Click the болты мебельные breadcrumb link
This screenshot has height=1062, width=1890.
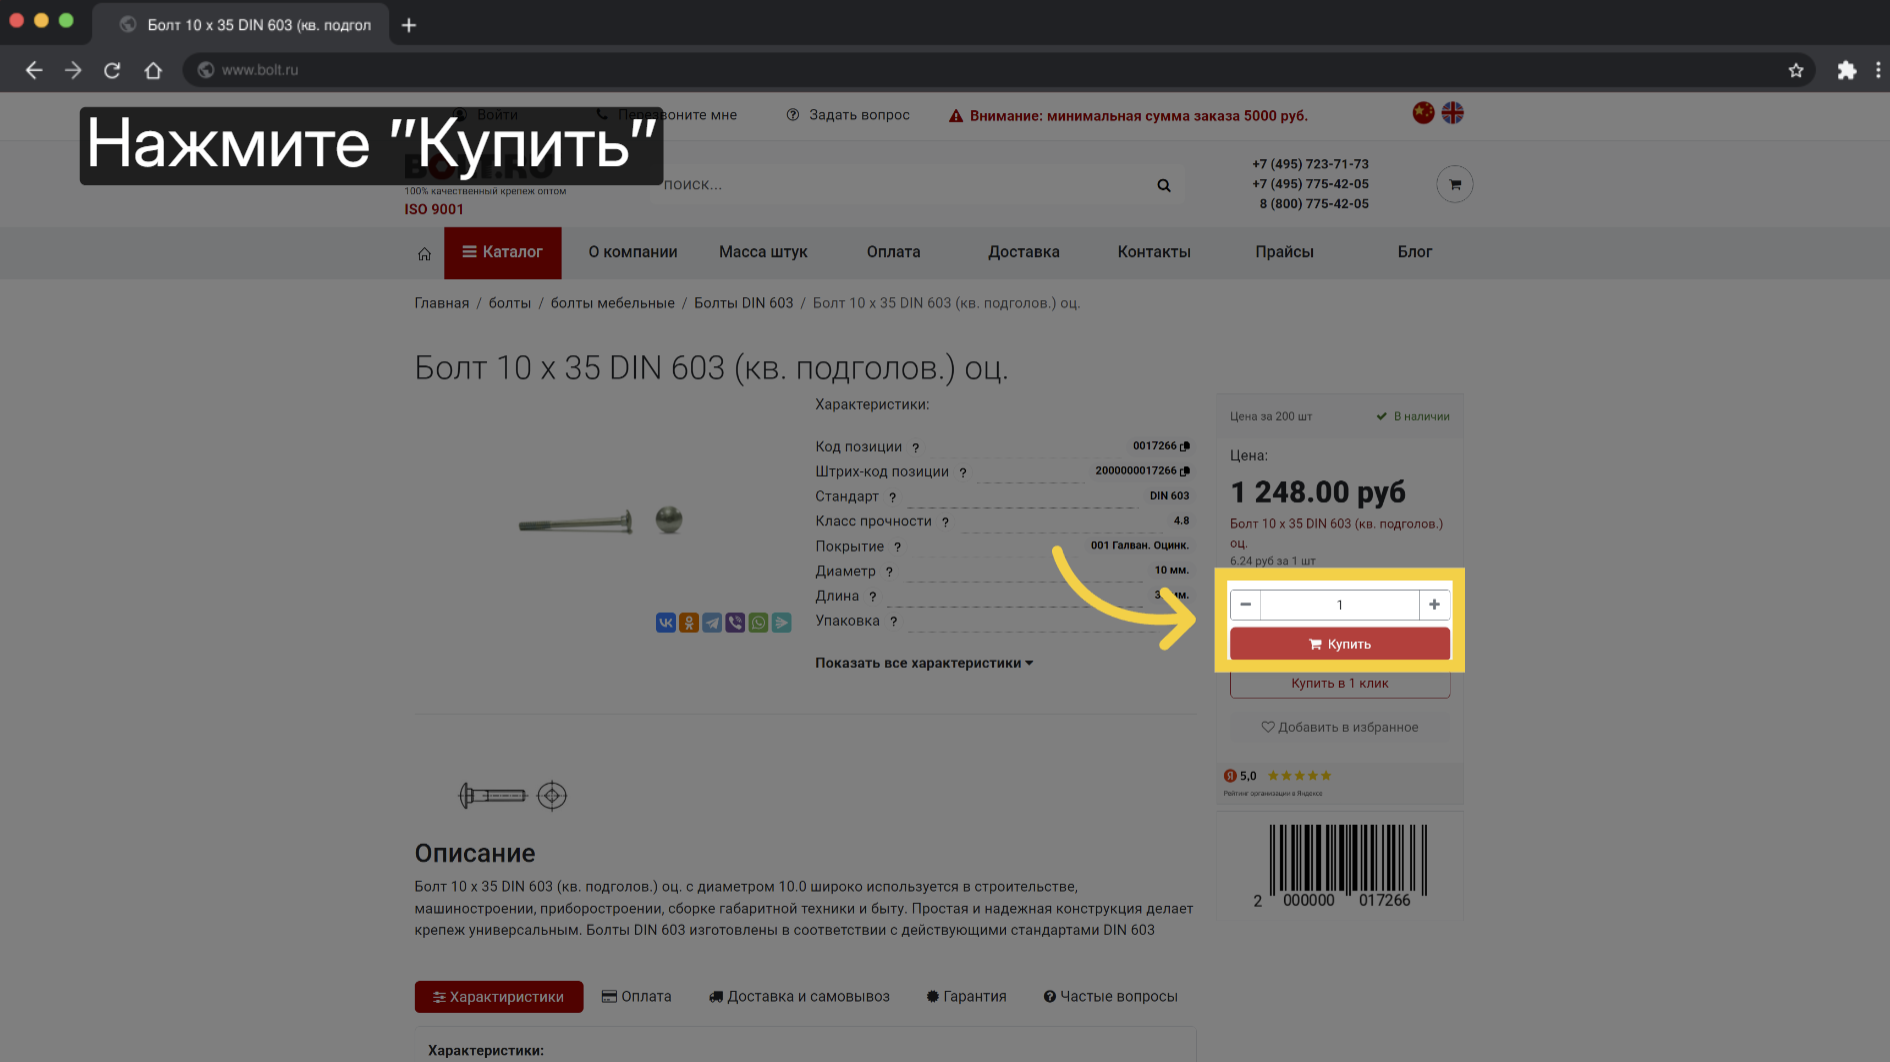pyautogui.click(x=613, y=303)
